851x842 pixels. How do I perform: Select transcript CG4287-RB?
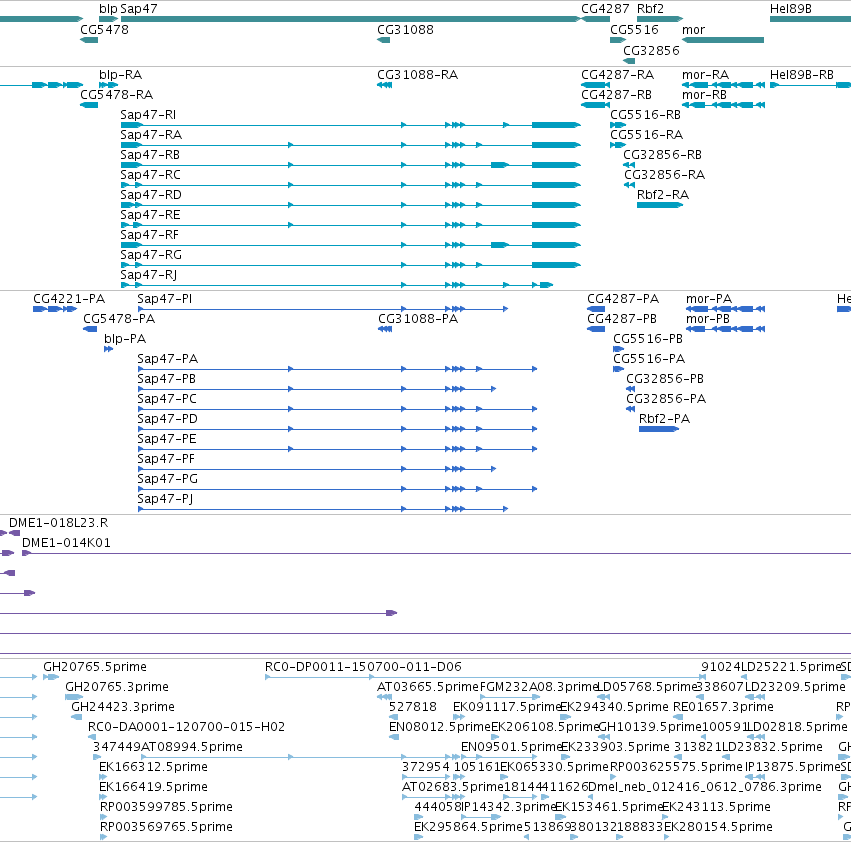[595, 105]
